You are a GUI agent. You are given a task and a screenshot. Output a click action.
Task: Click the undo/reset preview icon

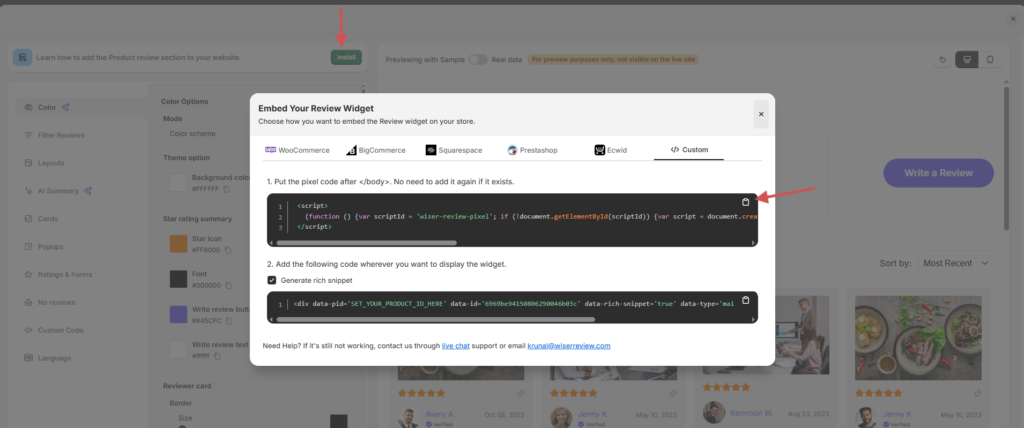[x=942, y=59]
